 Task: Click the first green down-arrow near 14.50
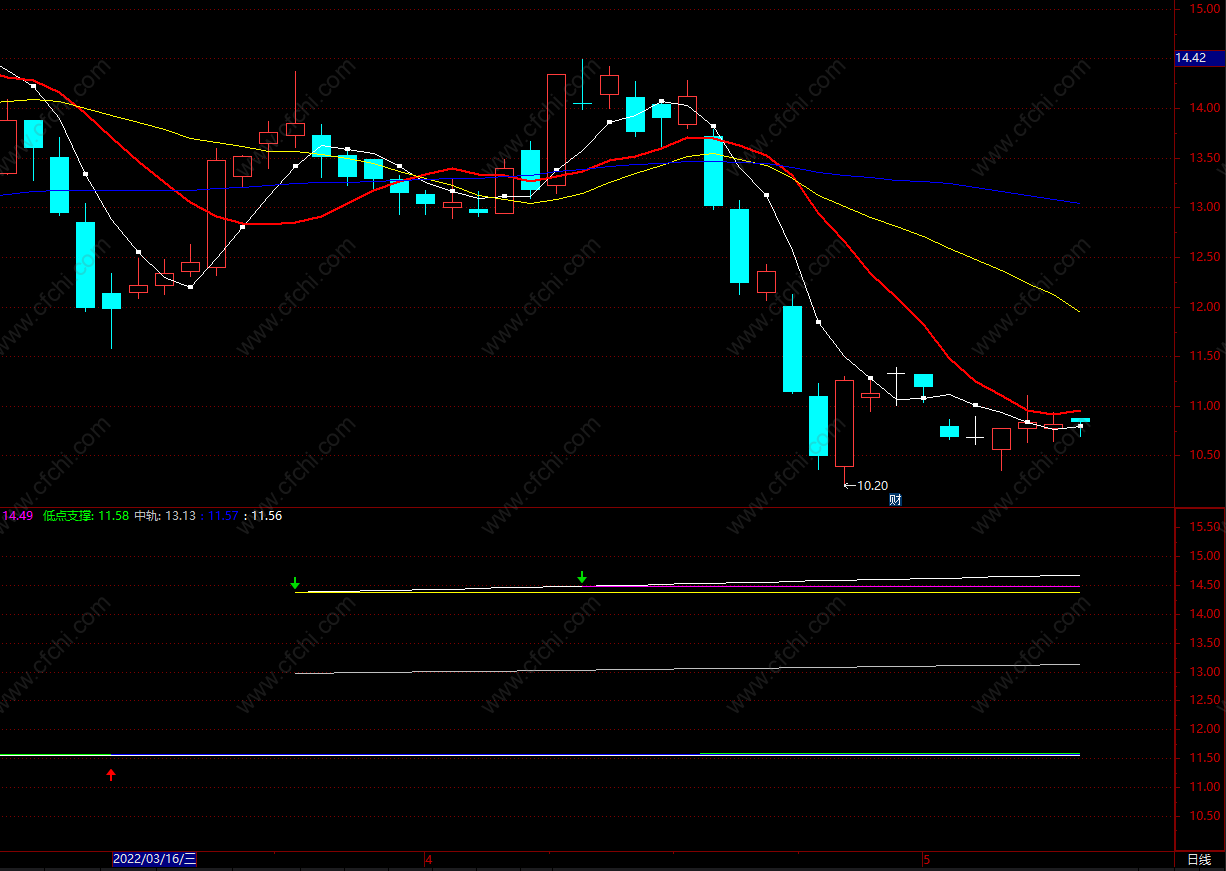click(295, 583)
